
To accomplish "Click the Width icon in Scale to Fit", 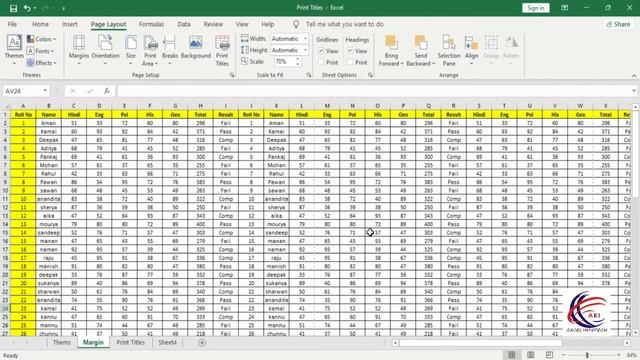I will click(x=244, y=39).
